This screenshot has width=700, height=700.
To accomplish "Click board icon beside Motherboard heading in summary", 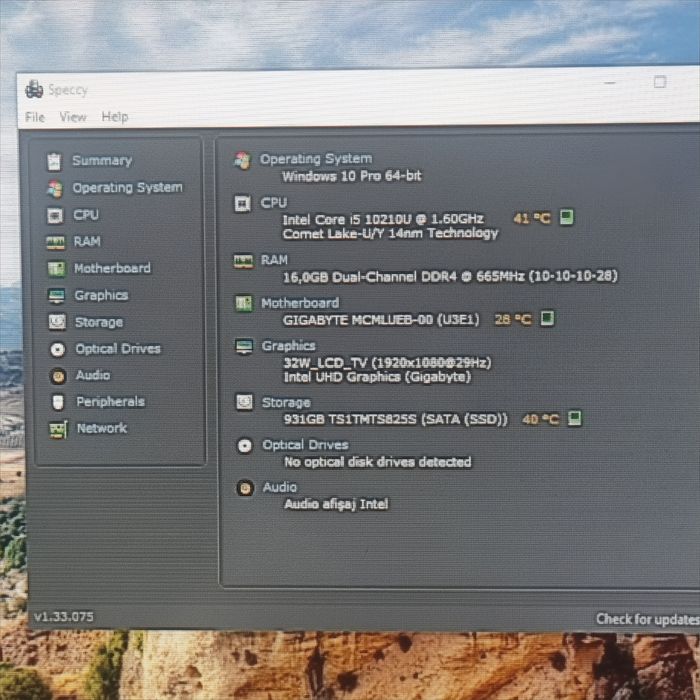I will (x=244, y=304).
